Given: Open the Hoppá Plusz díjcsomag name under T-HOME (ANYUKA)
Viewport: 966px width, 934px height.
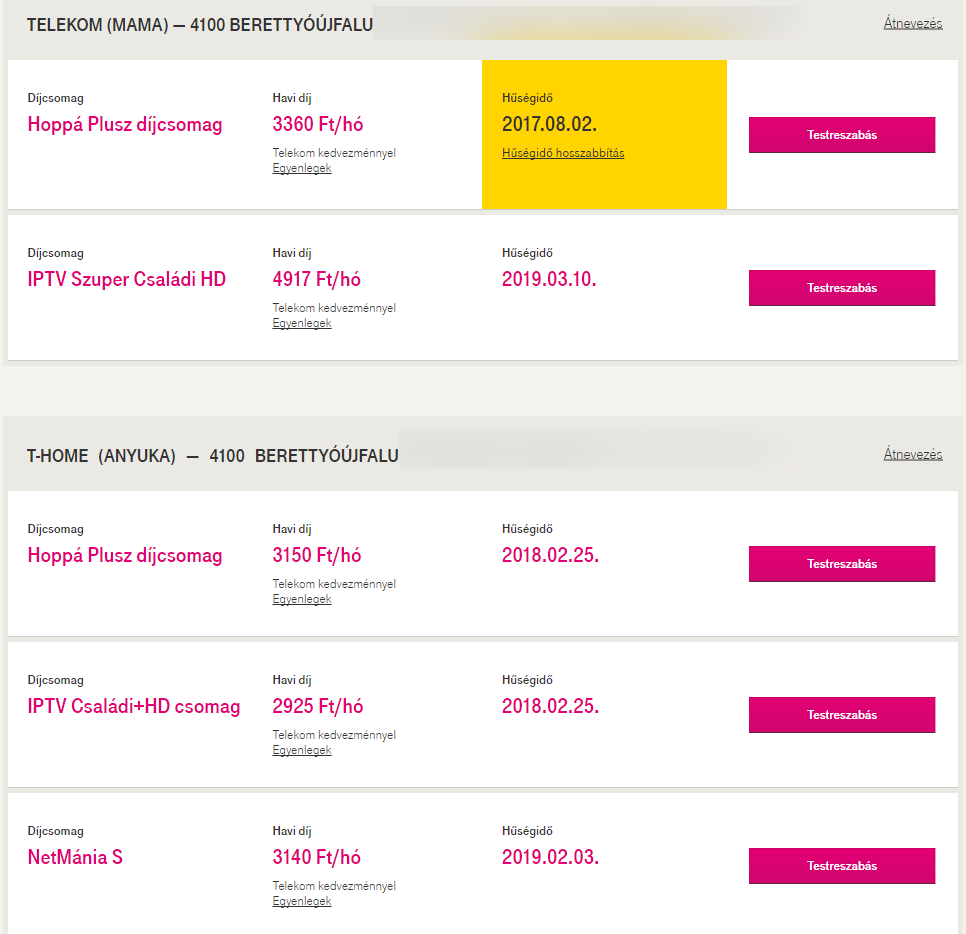Looking at the screenshot, I should click(x=125, y=556).
